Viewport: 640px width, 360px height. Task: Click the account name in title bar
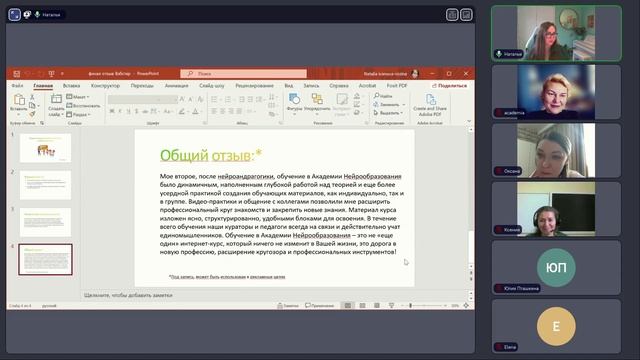[x=385, y=74]
